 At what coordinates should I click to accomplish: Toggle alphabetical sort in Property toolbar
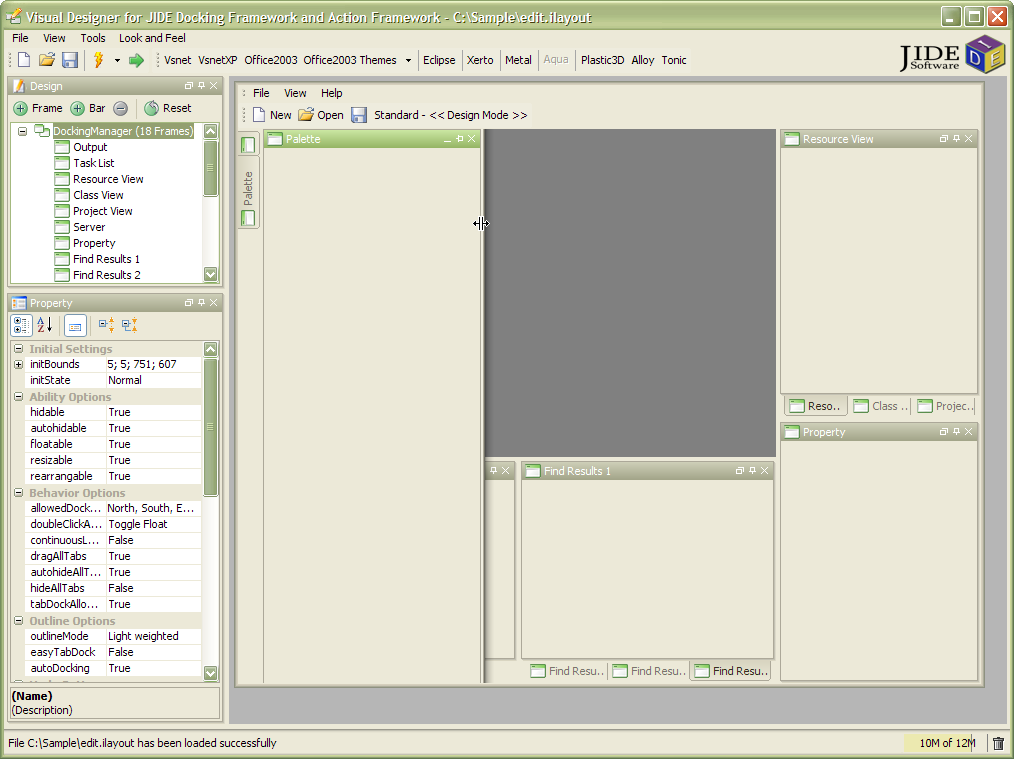pyautogui.click(x=45, y=325)
